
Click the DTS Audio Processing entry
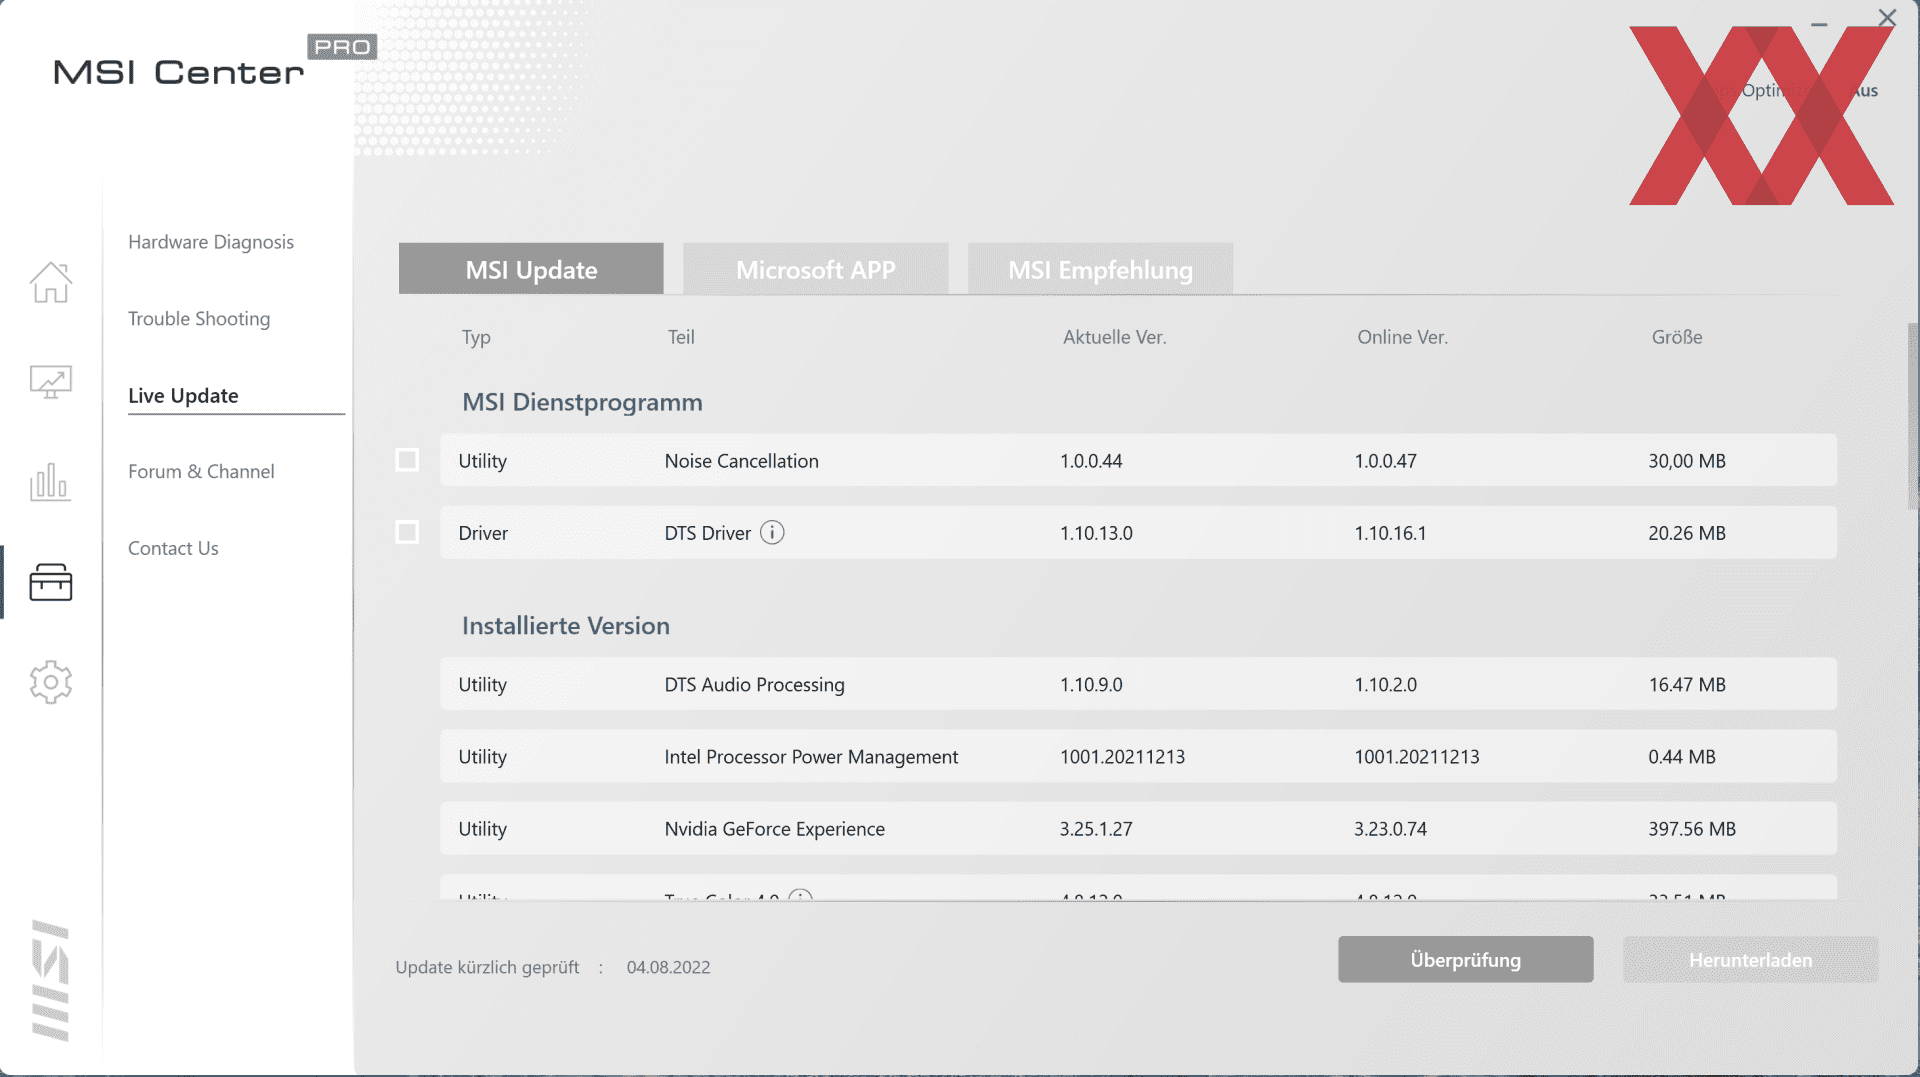tap(754, 685)
